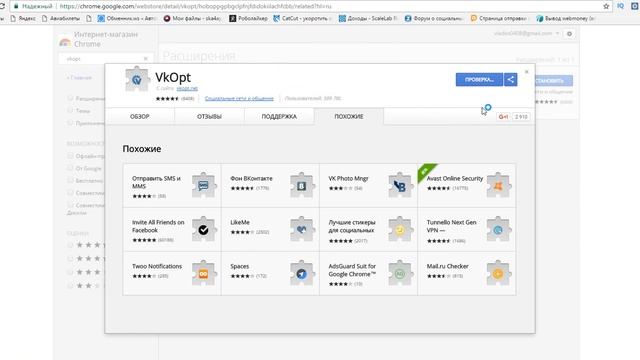Image resolution: width=640 pixels, height=360 pixels.
Task: Bookmark this page with the star icon
Action: coord(606,6)
